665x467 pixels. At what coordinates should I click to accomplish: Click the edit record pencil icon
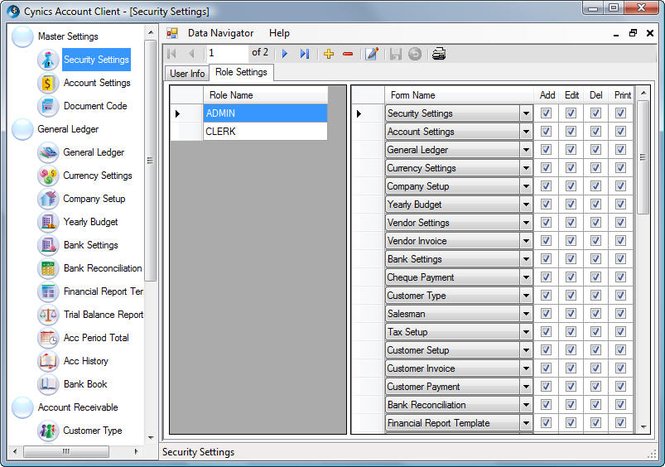pos(372,54)
